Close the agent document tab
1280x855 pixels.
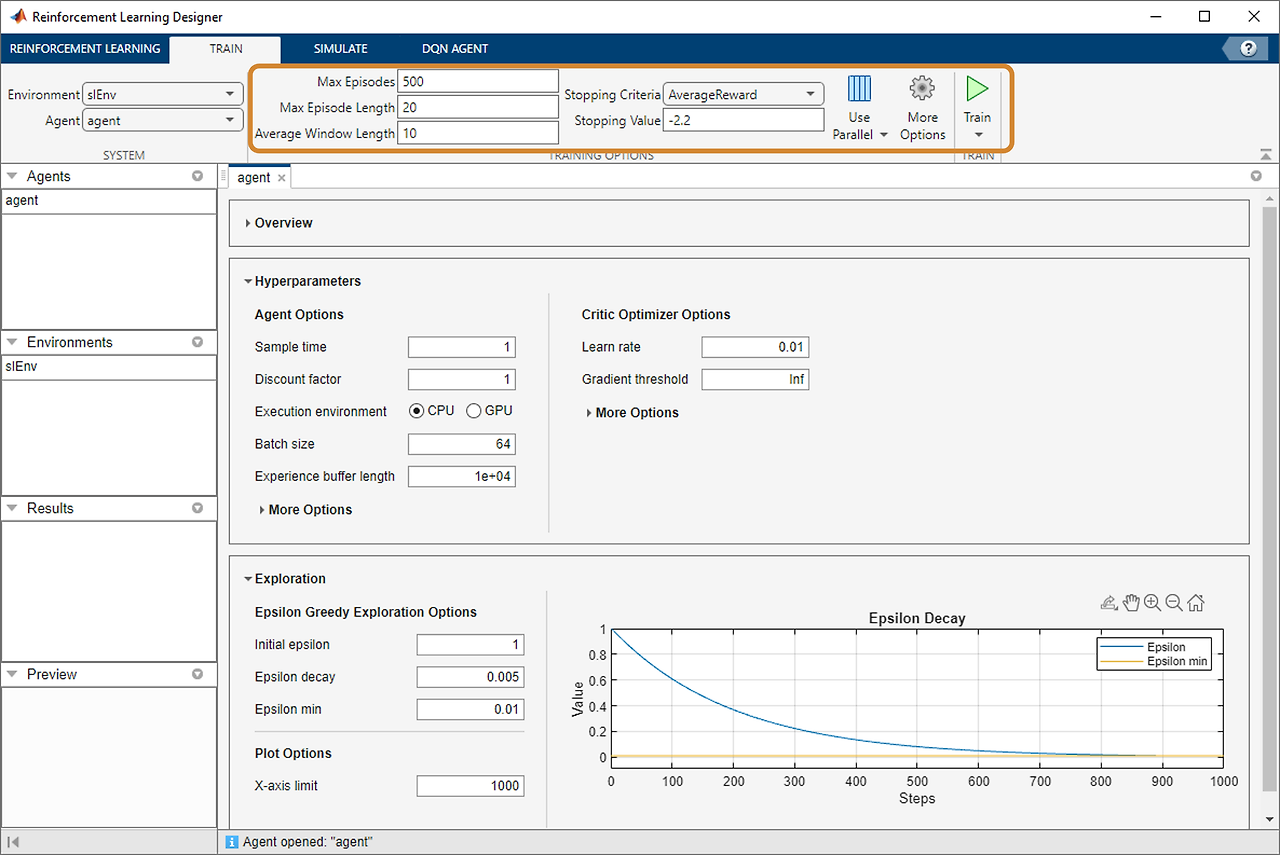282,178
